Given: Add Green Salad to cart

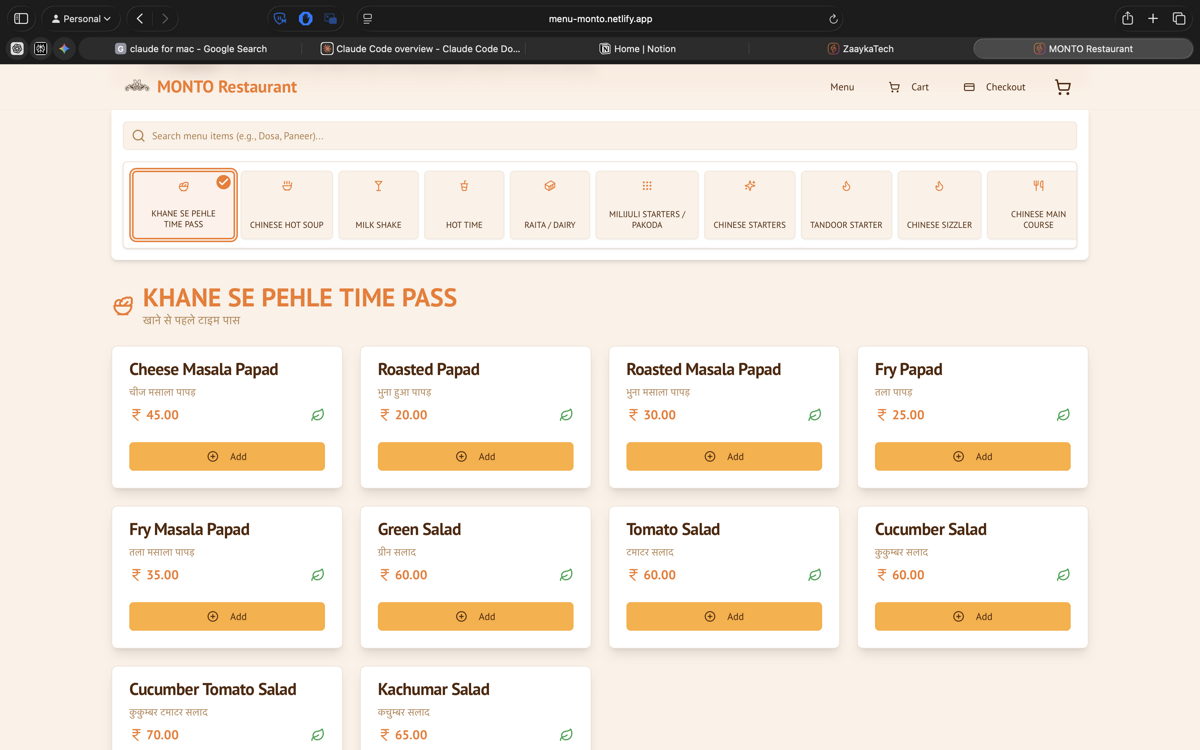Looking at the screenshot, I should [x=475, y=616].
